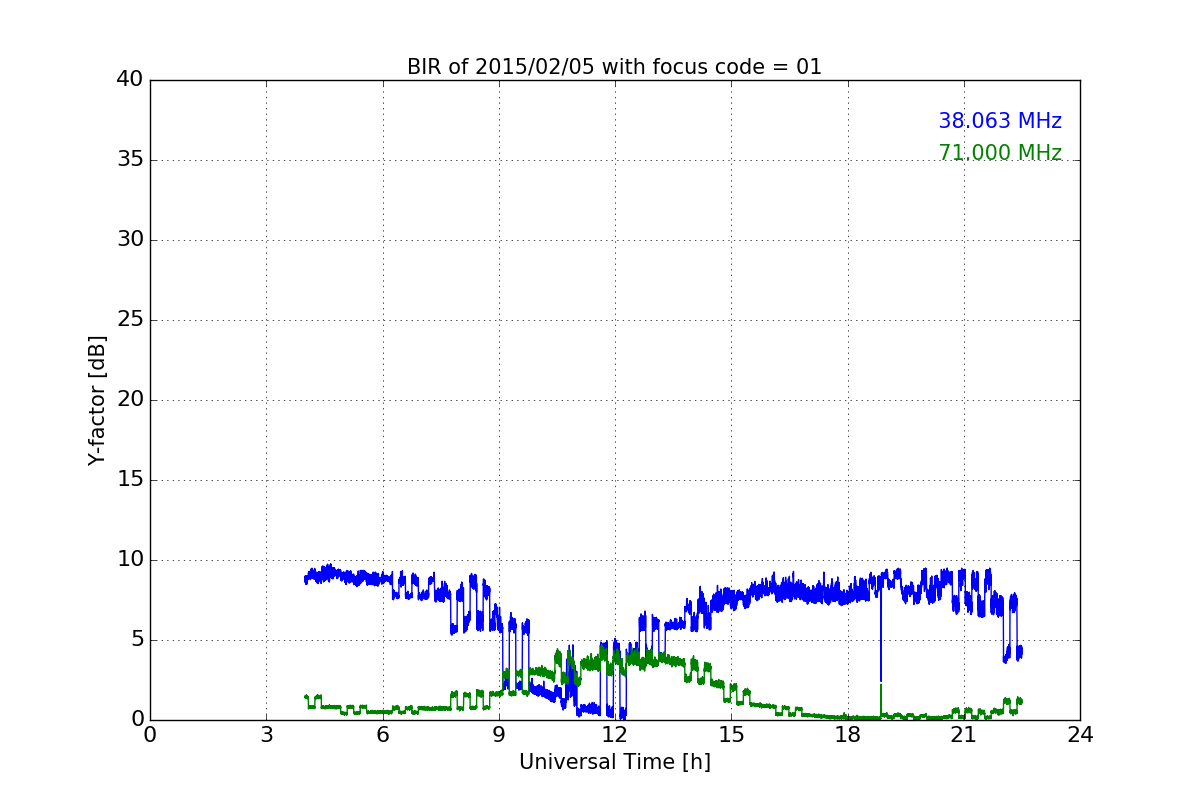Click the y-axis tick label "15"
The height and width of the screenshot is (800, 1200).
131,480
